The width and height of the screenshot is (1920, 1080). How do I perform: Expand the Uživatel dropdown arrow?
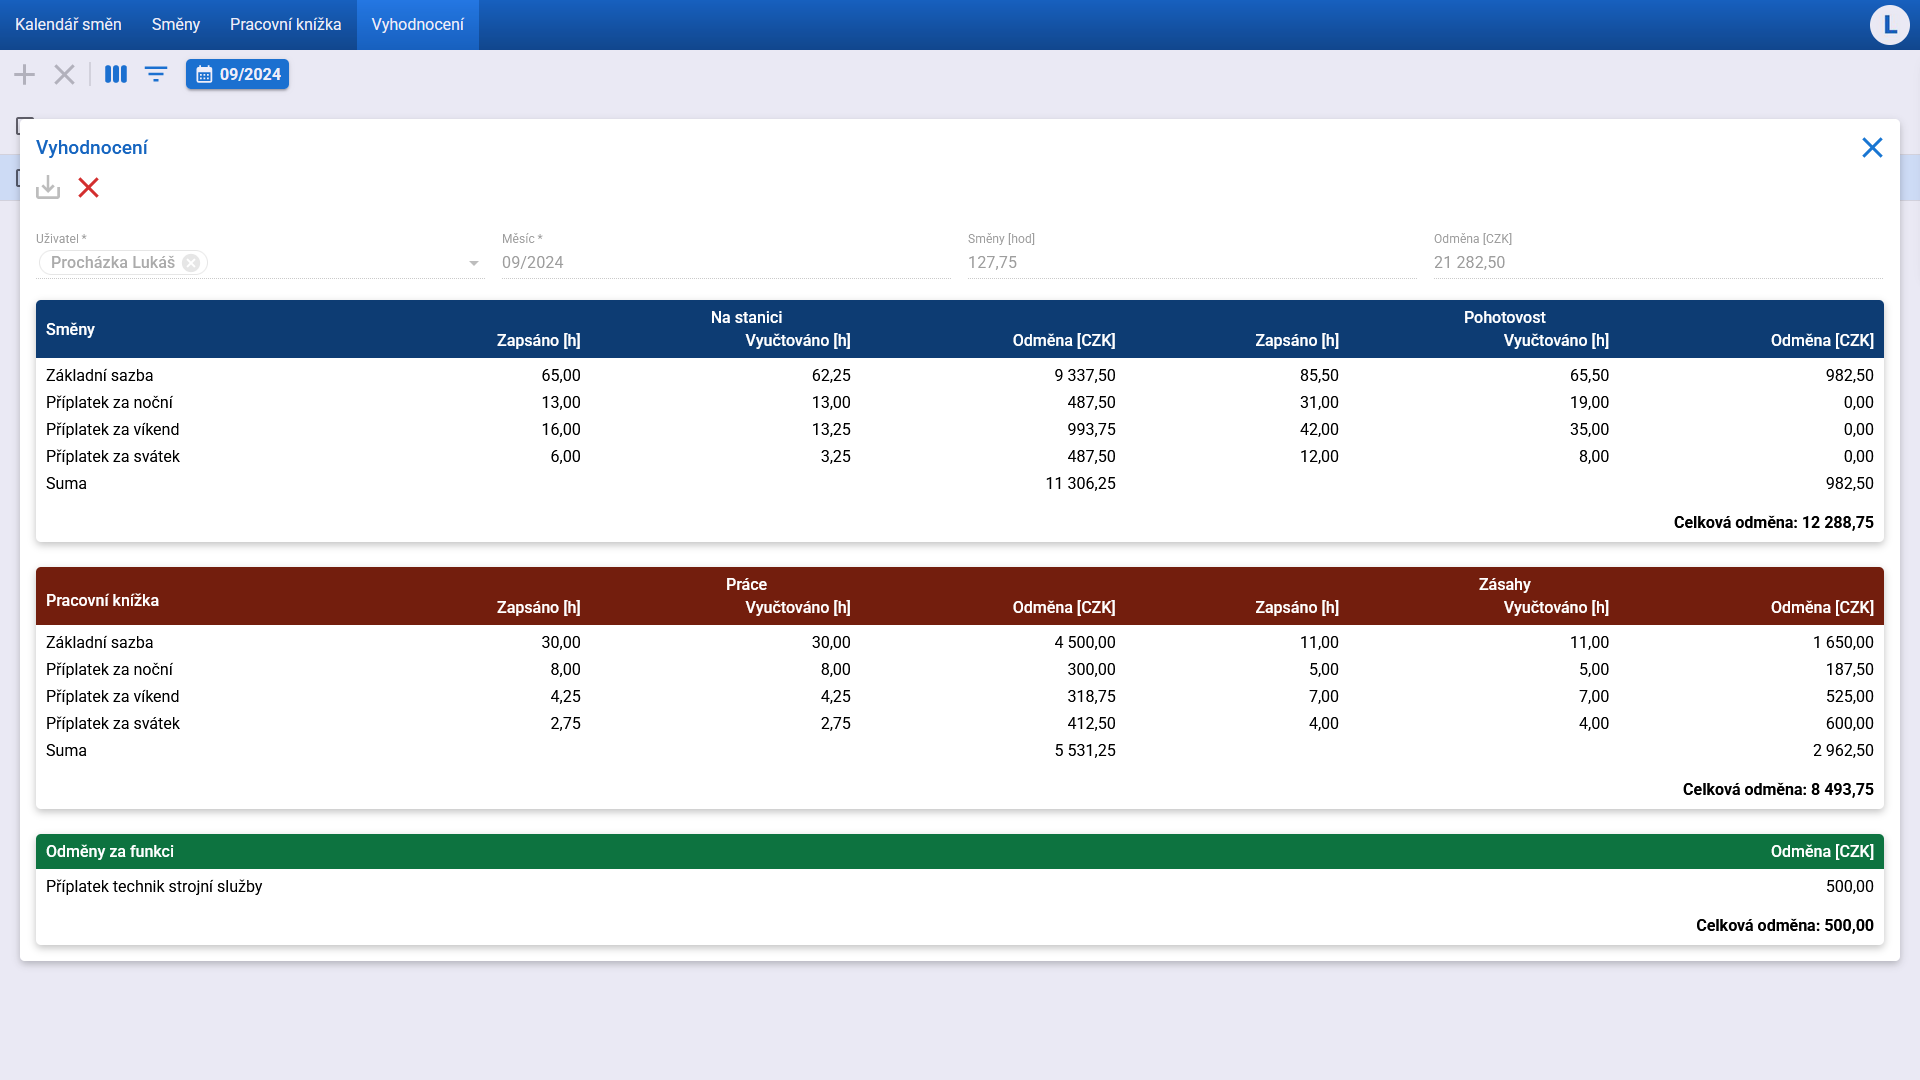pos(474,263)
